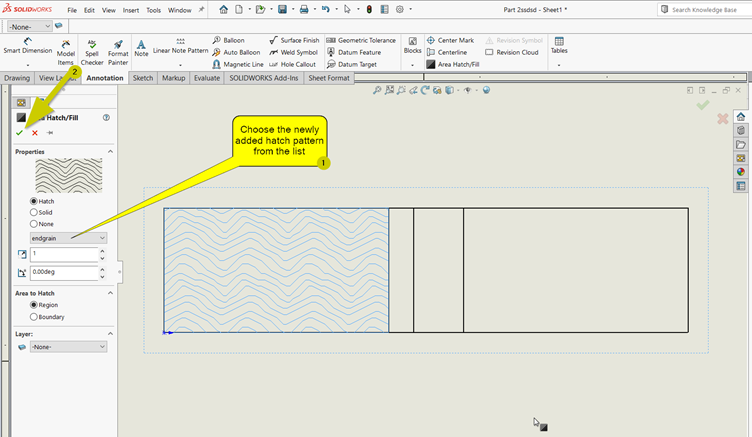Click the Surface Finish button
752x437 pixels.
pyautogui.click(x=293, y=40)
